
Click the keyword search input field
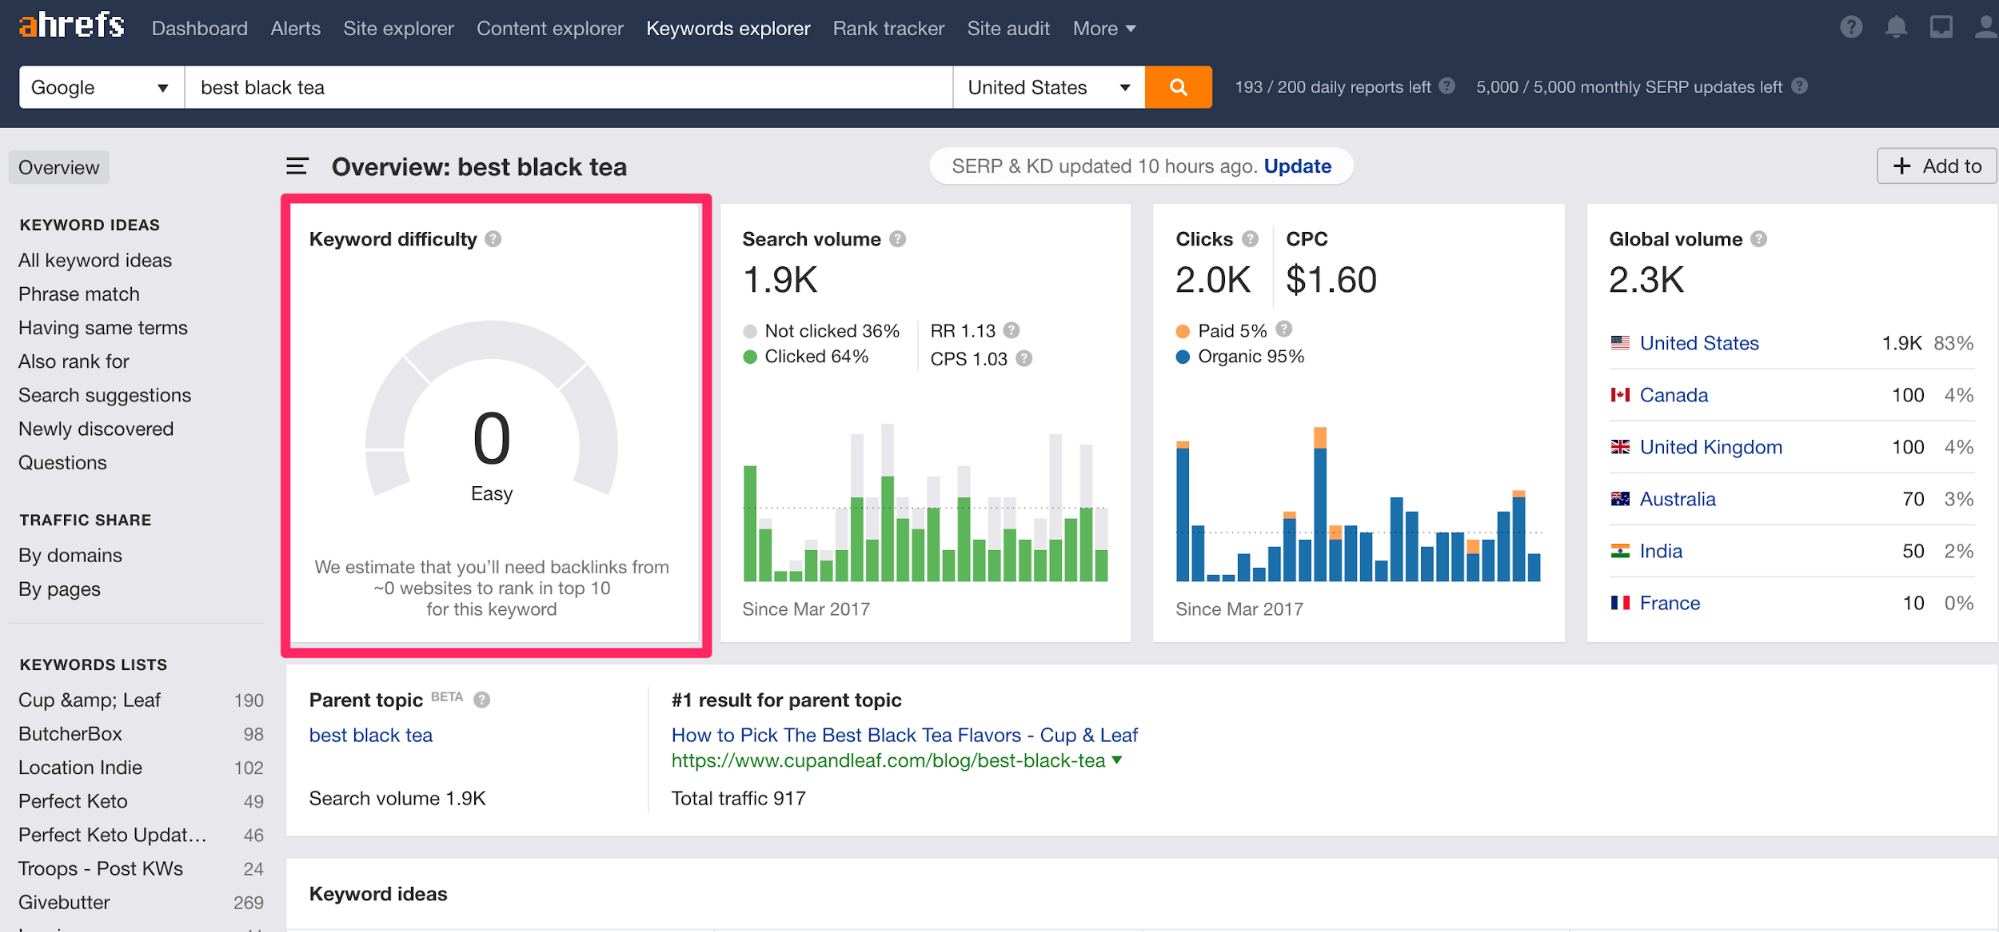[x=568, y=87]
